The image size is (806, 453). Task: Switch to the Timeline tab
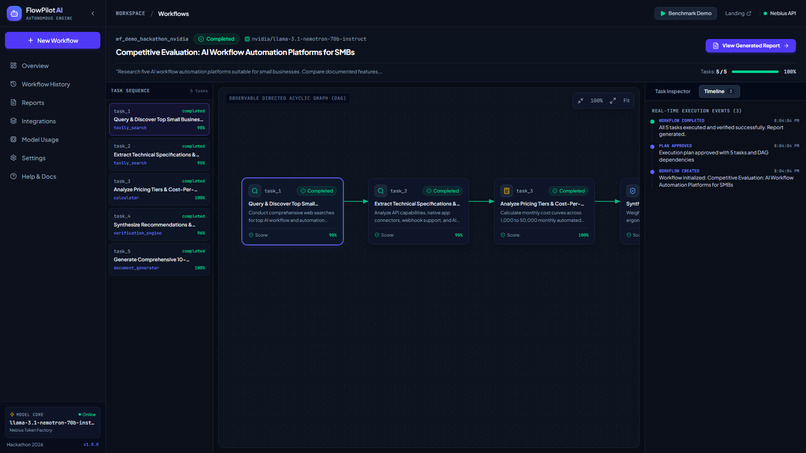click(719, 92)
